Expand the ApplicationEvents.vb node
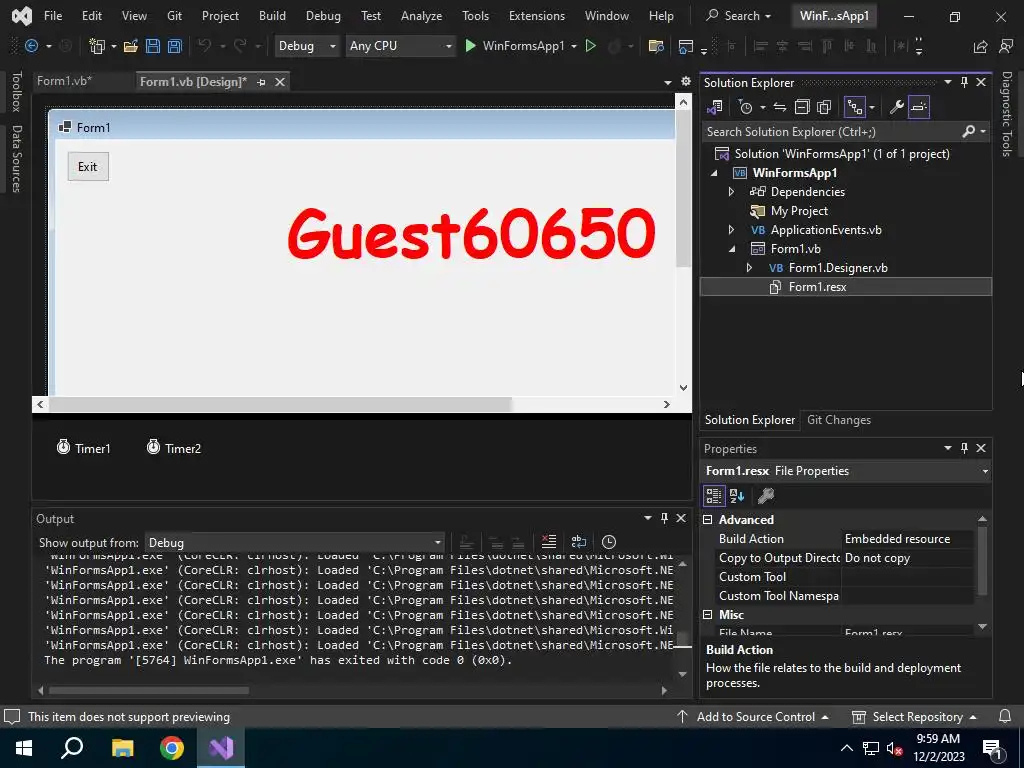The height and width of the screenshot is (768, 1024). (x=731, y=230)
